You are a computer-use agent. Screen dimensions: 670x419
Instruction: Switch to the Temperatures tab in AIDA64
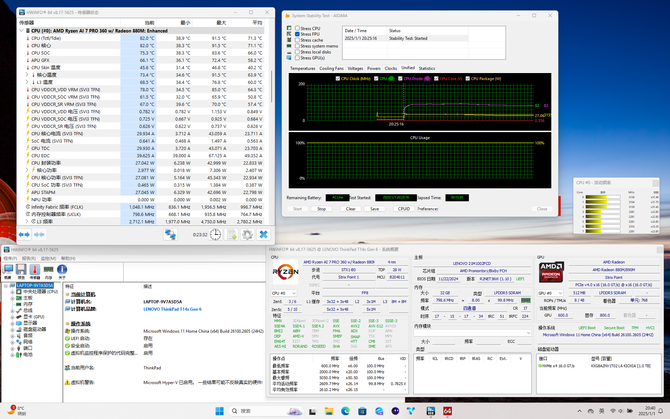pyautogui.click(x=303, y=68)
